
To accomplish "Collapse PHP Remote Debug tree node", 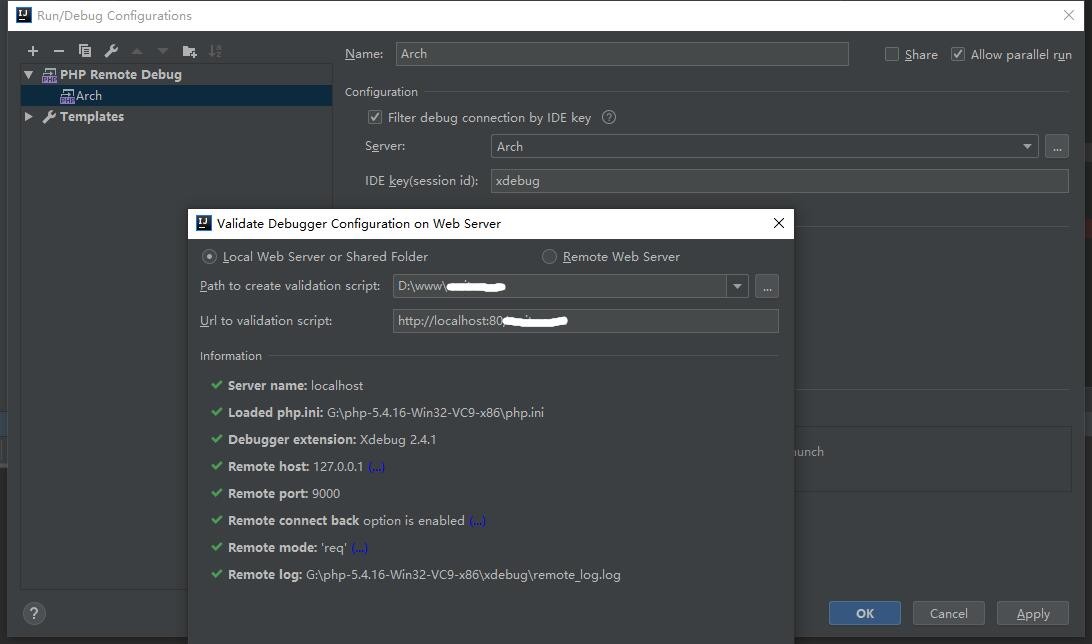I will pyautogui.click(x=29, y=74).
